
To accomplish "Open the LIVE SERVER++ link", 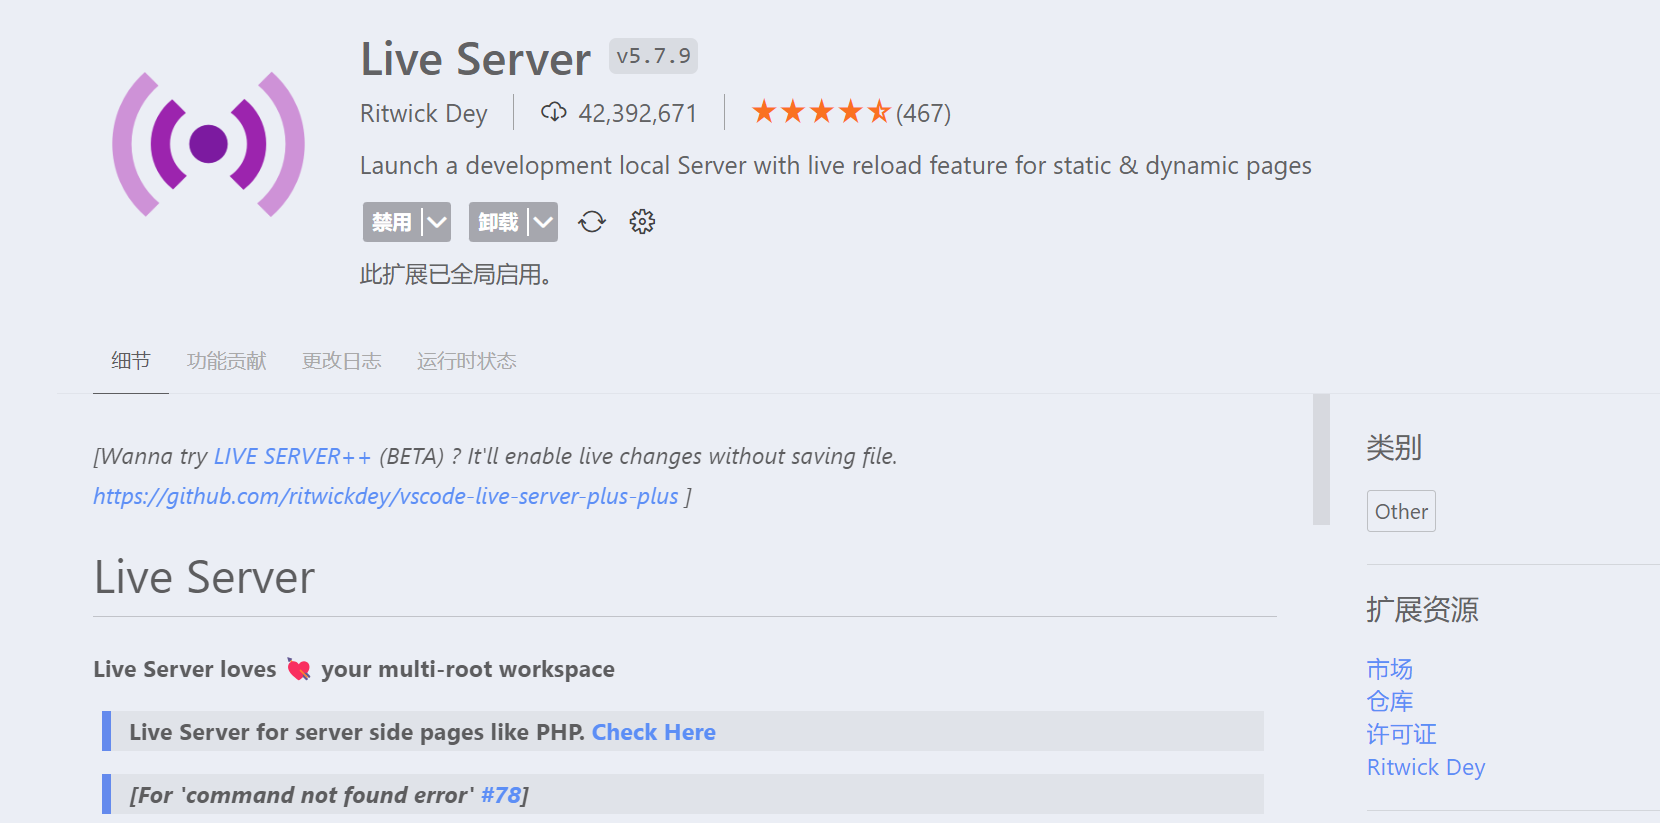I will (x=292, y=457).
